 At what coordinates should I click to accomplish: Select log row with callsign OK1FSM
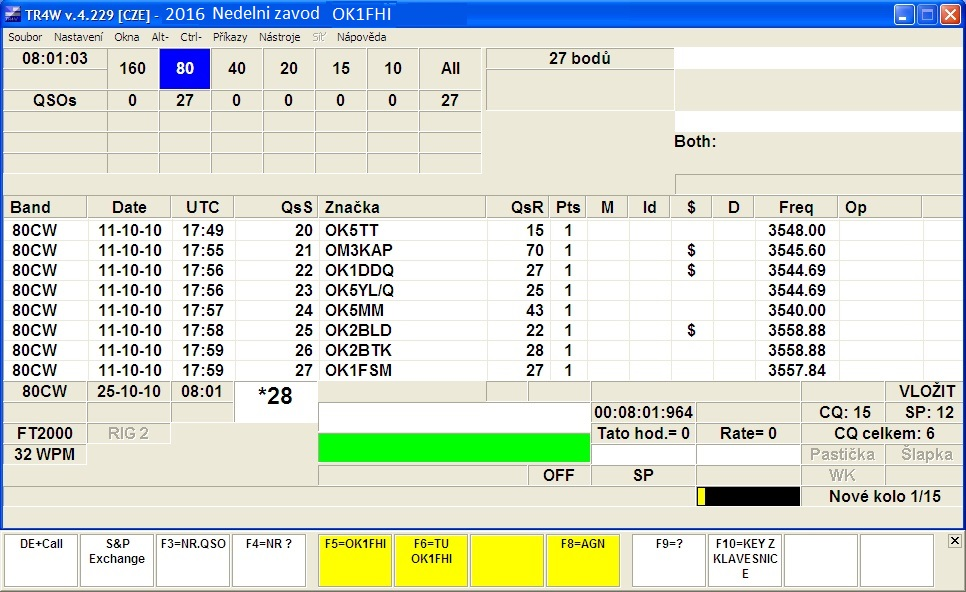click(x=484, y=370)
